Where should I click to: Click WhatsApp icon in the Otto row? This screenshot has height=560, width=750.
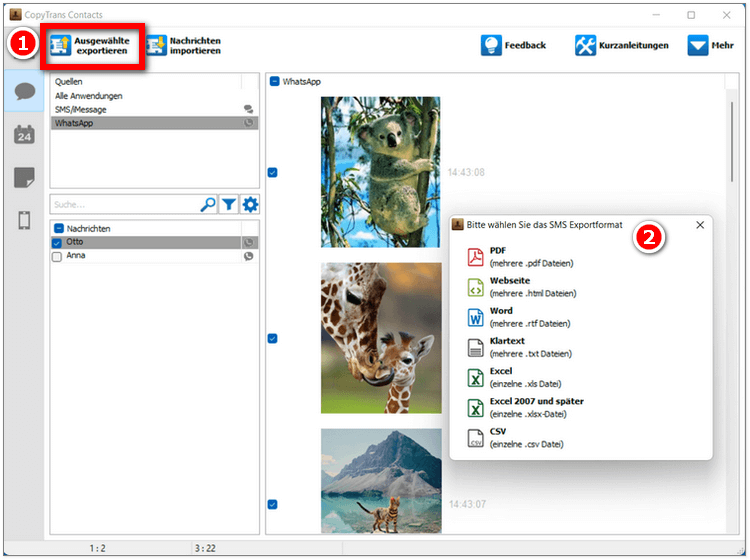point(249,242)
